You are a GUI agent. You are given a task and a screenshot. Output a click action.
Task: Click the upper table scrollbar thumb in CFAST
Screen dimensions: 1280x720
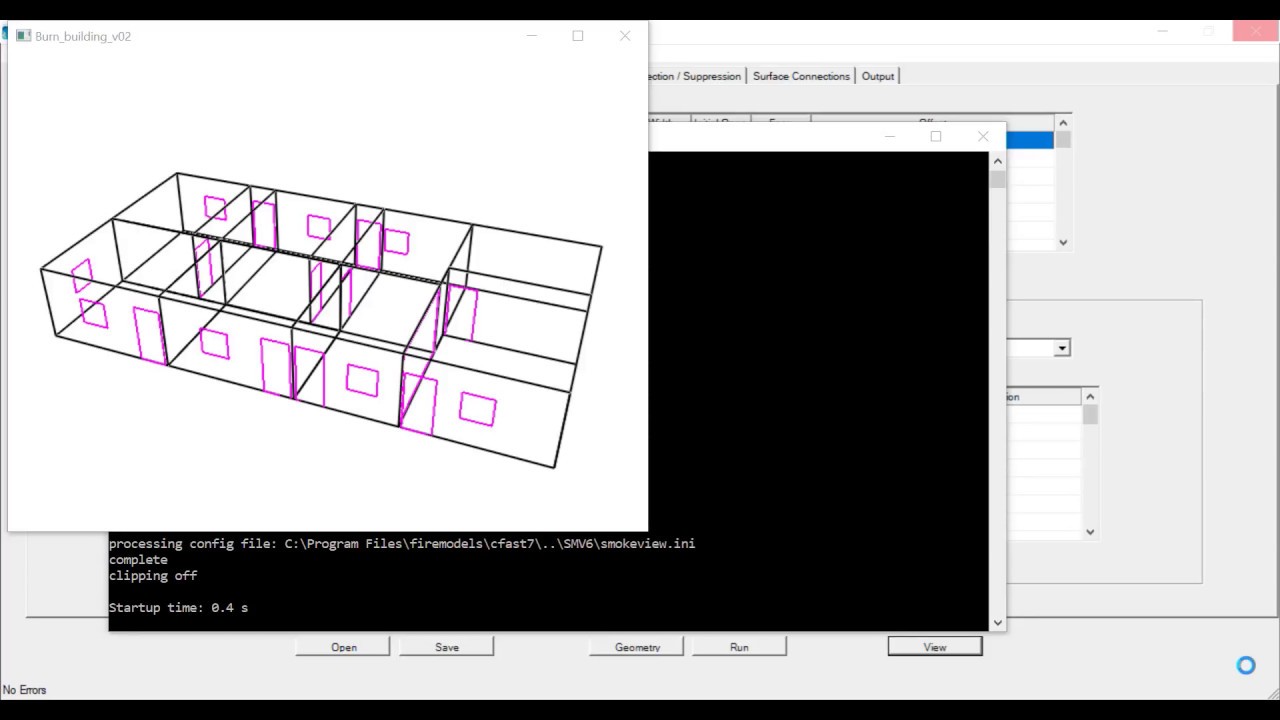point(1063,140)
